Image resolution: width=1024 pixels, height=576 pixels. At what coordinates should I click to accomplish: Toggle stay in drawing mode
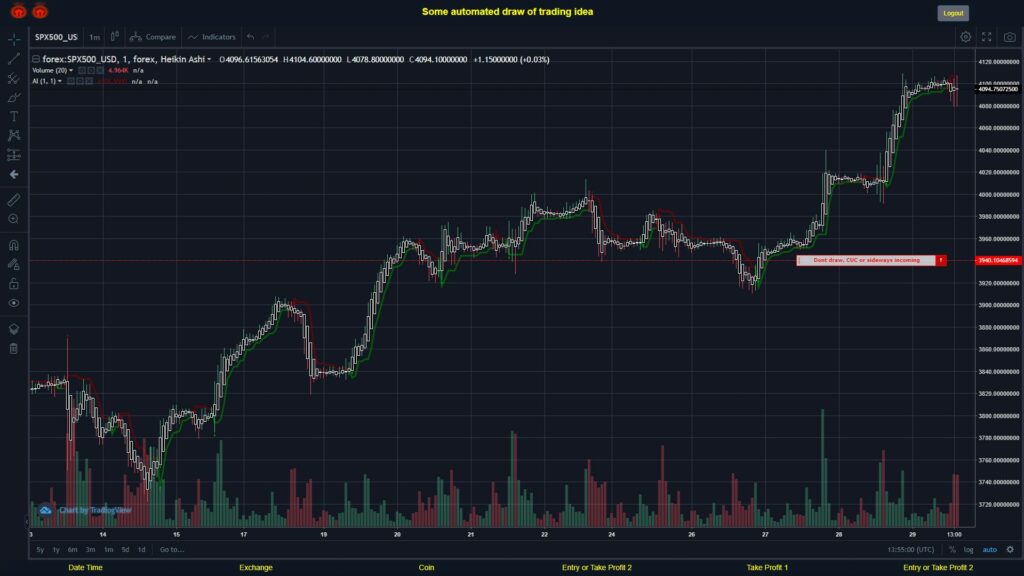point(14,264)
